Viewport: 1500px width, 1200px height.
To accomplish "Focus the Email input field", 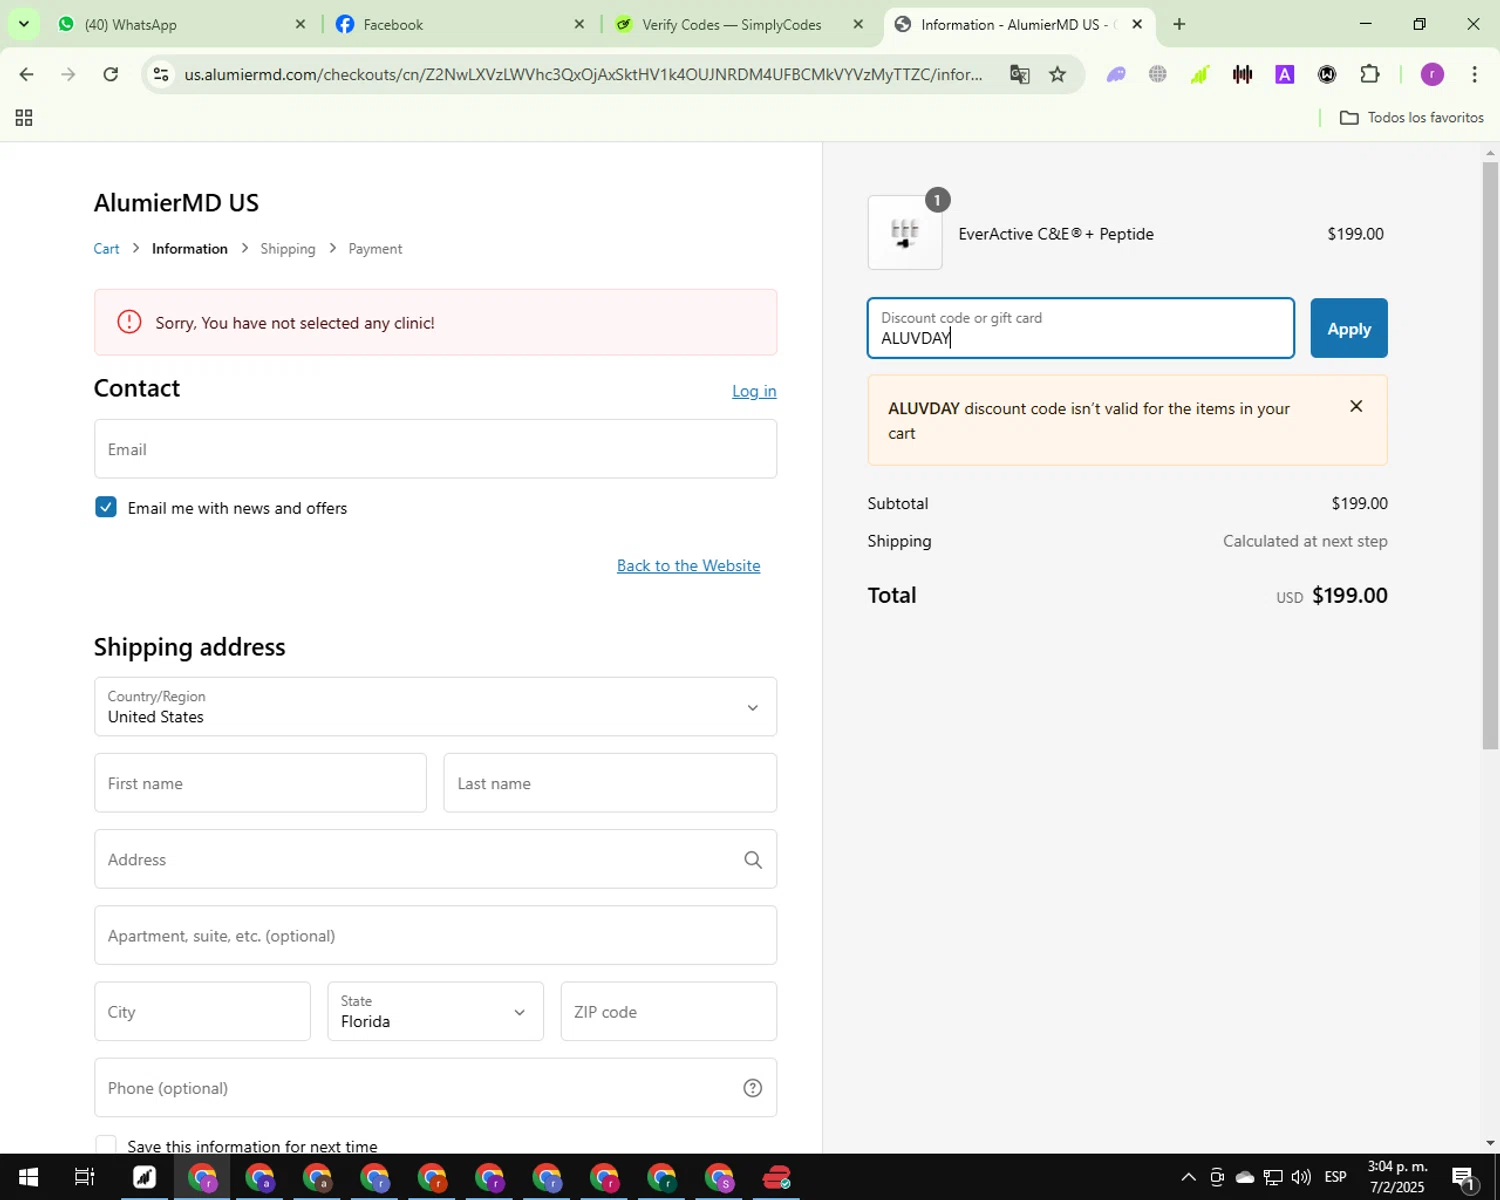I will [435, 449].
